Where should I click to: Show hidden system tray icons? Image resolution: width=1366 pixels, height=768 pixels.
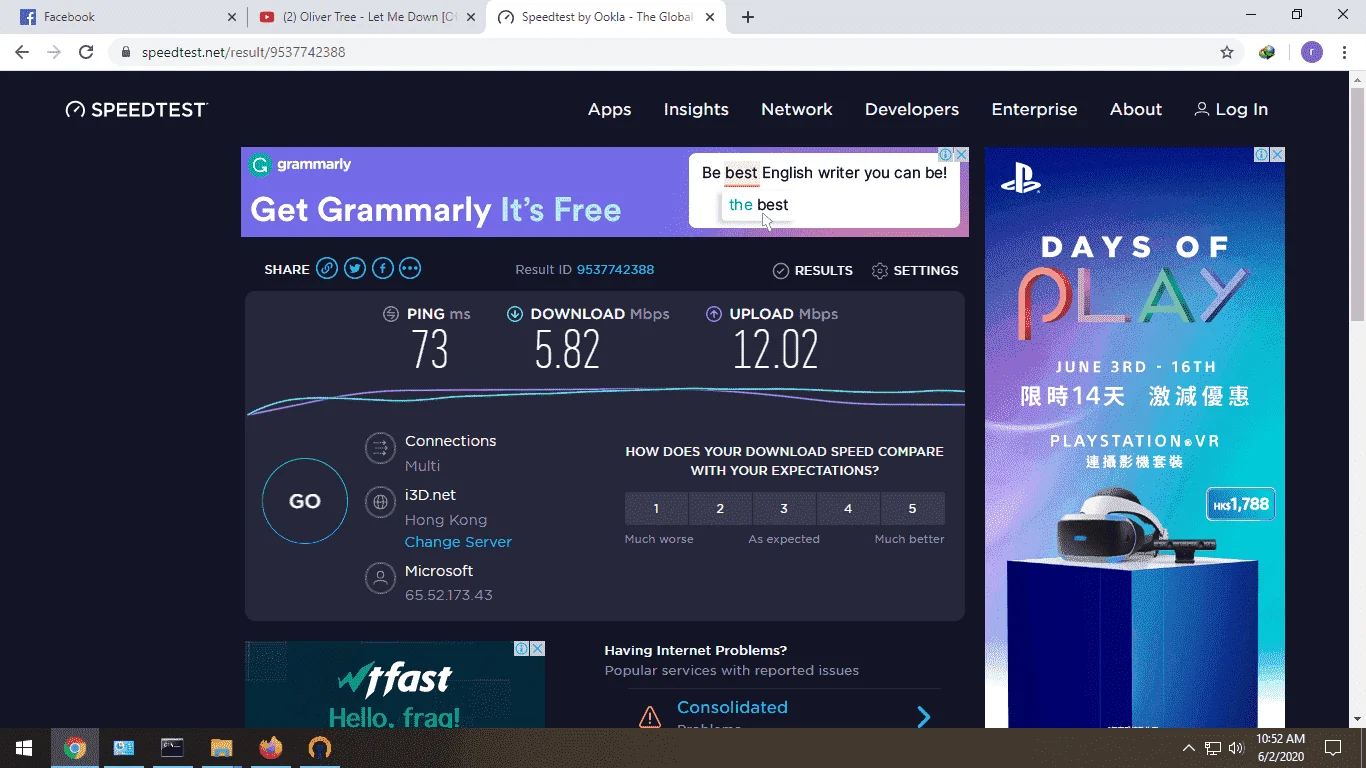pyautogui.click(x=1189, y=748)
